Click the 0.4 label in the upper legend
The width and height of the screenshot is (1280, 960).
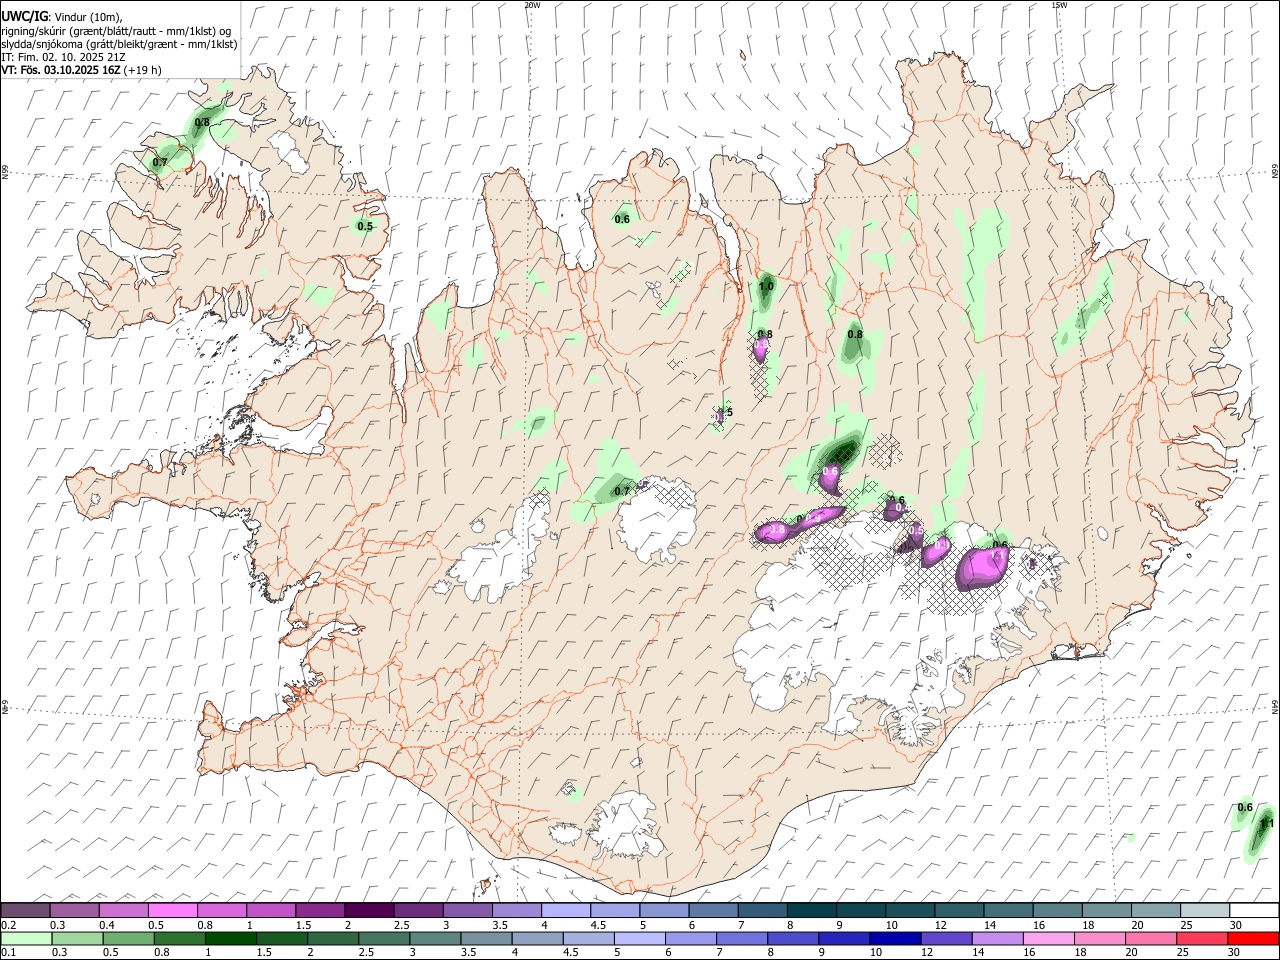[107, 925]
